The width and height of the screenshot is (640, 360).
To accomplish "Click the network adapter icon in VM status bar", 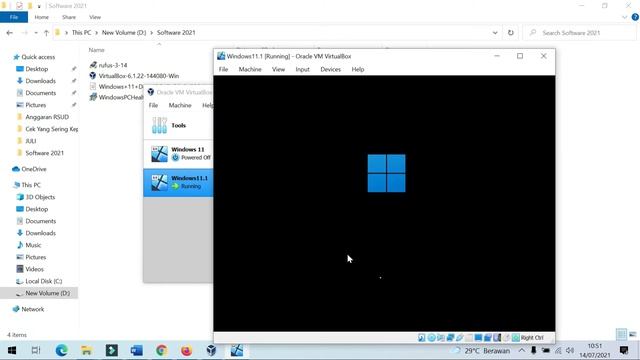I will 451,338.
